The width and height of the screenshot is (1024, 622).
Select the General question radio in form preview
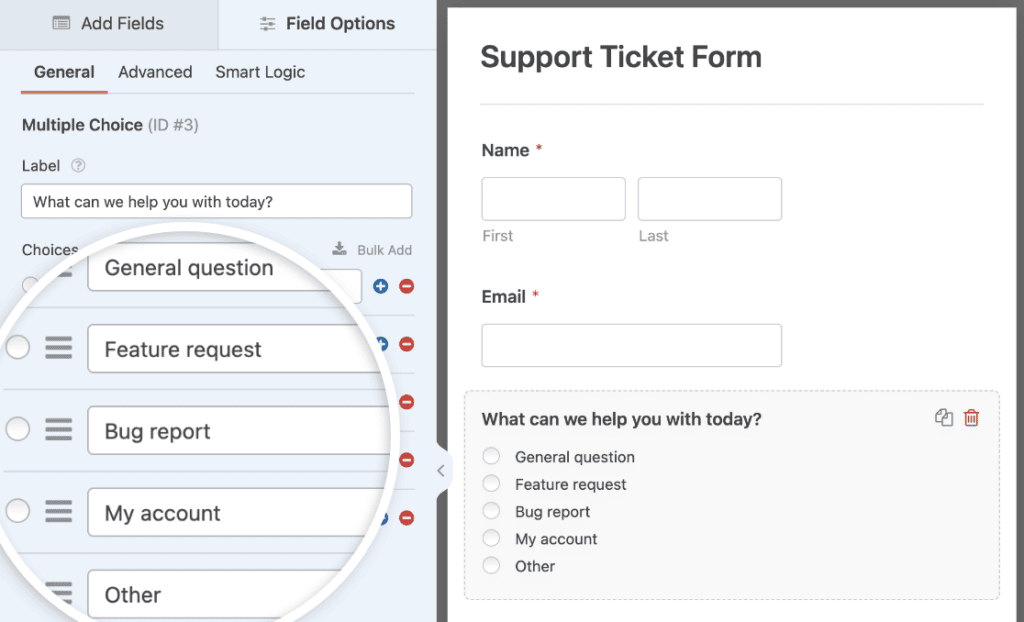(x=491, y=457)
